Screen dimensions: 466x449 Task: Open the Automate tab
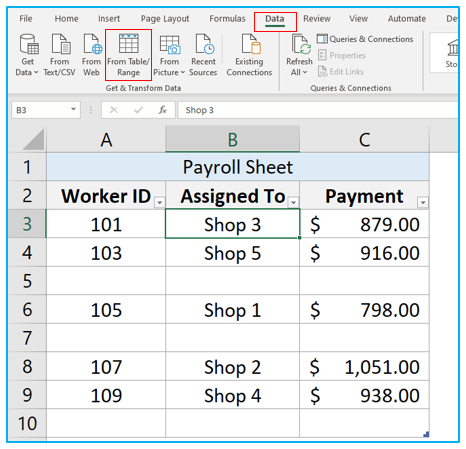pyautogui.click(x=407, y=19)
